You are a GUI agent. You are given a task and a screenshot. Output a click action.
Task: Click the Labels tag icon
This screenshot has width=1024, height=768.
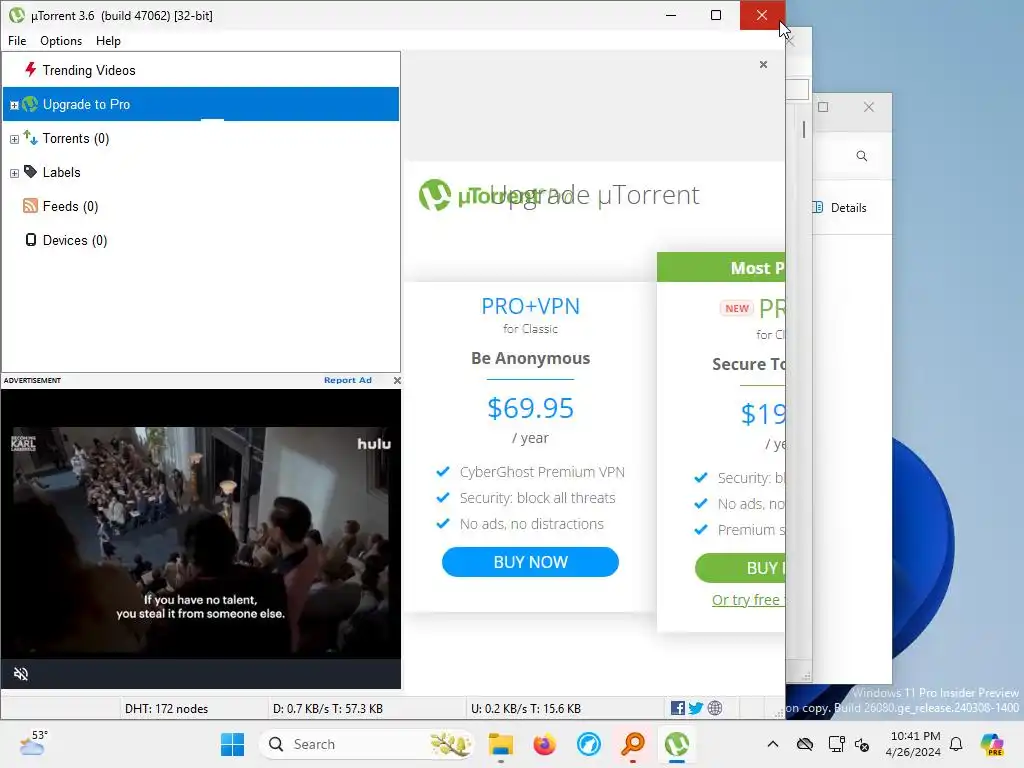click(30, 172)
